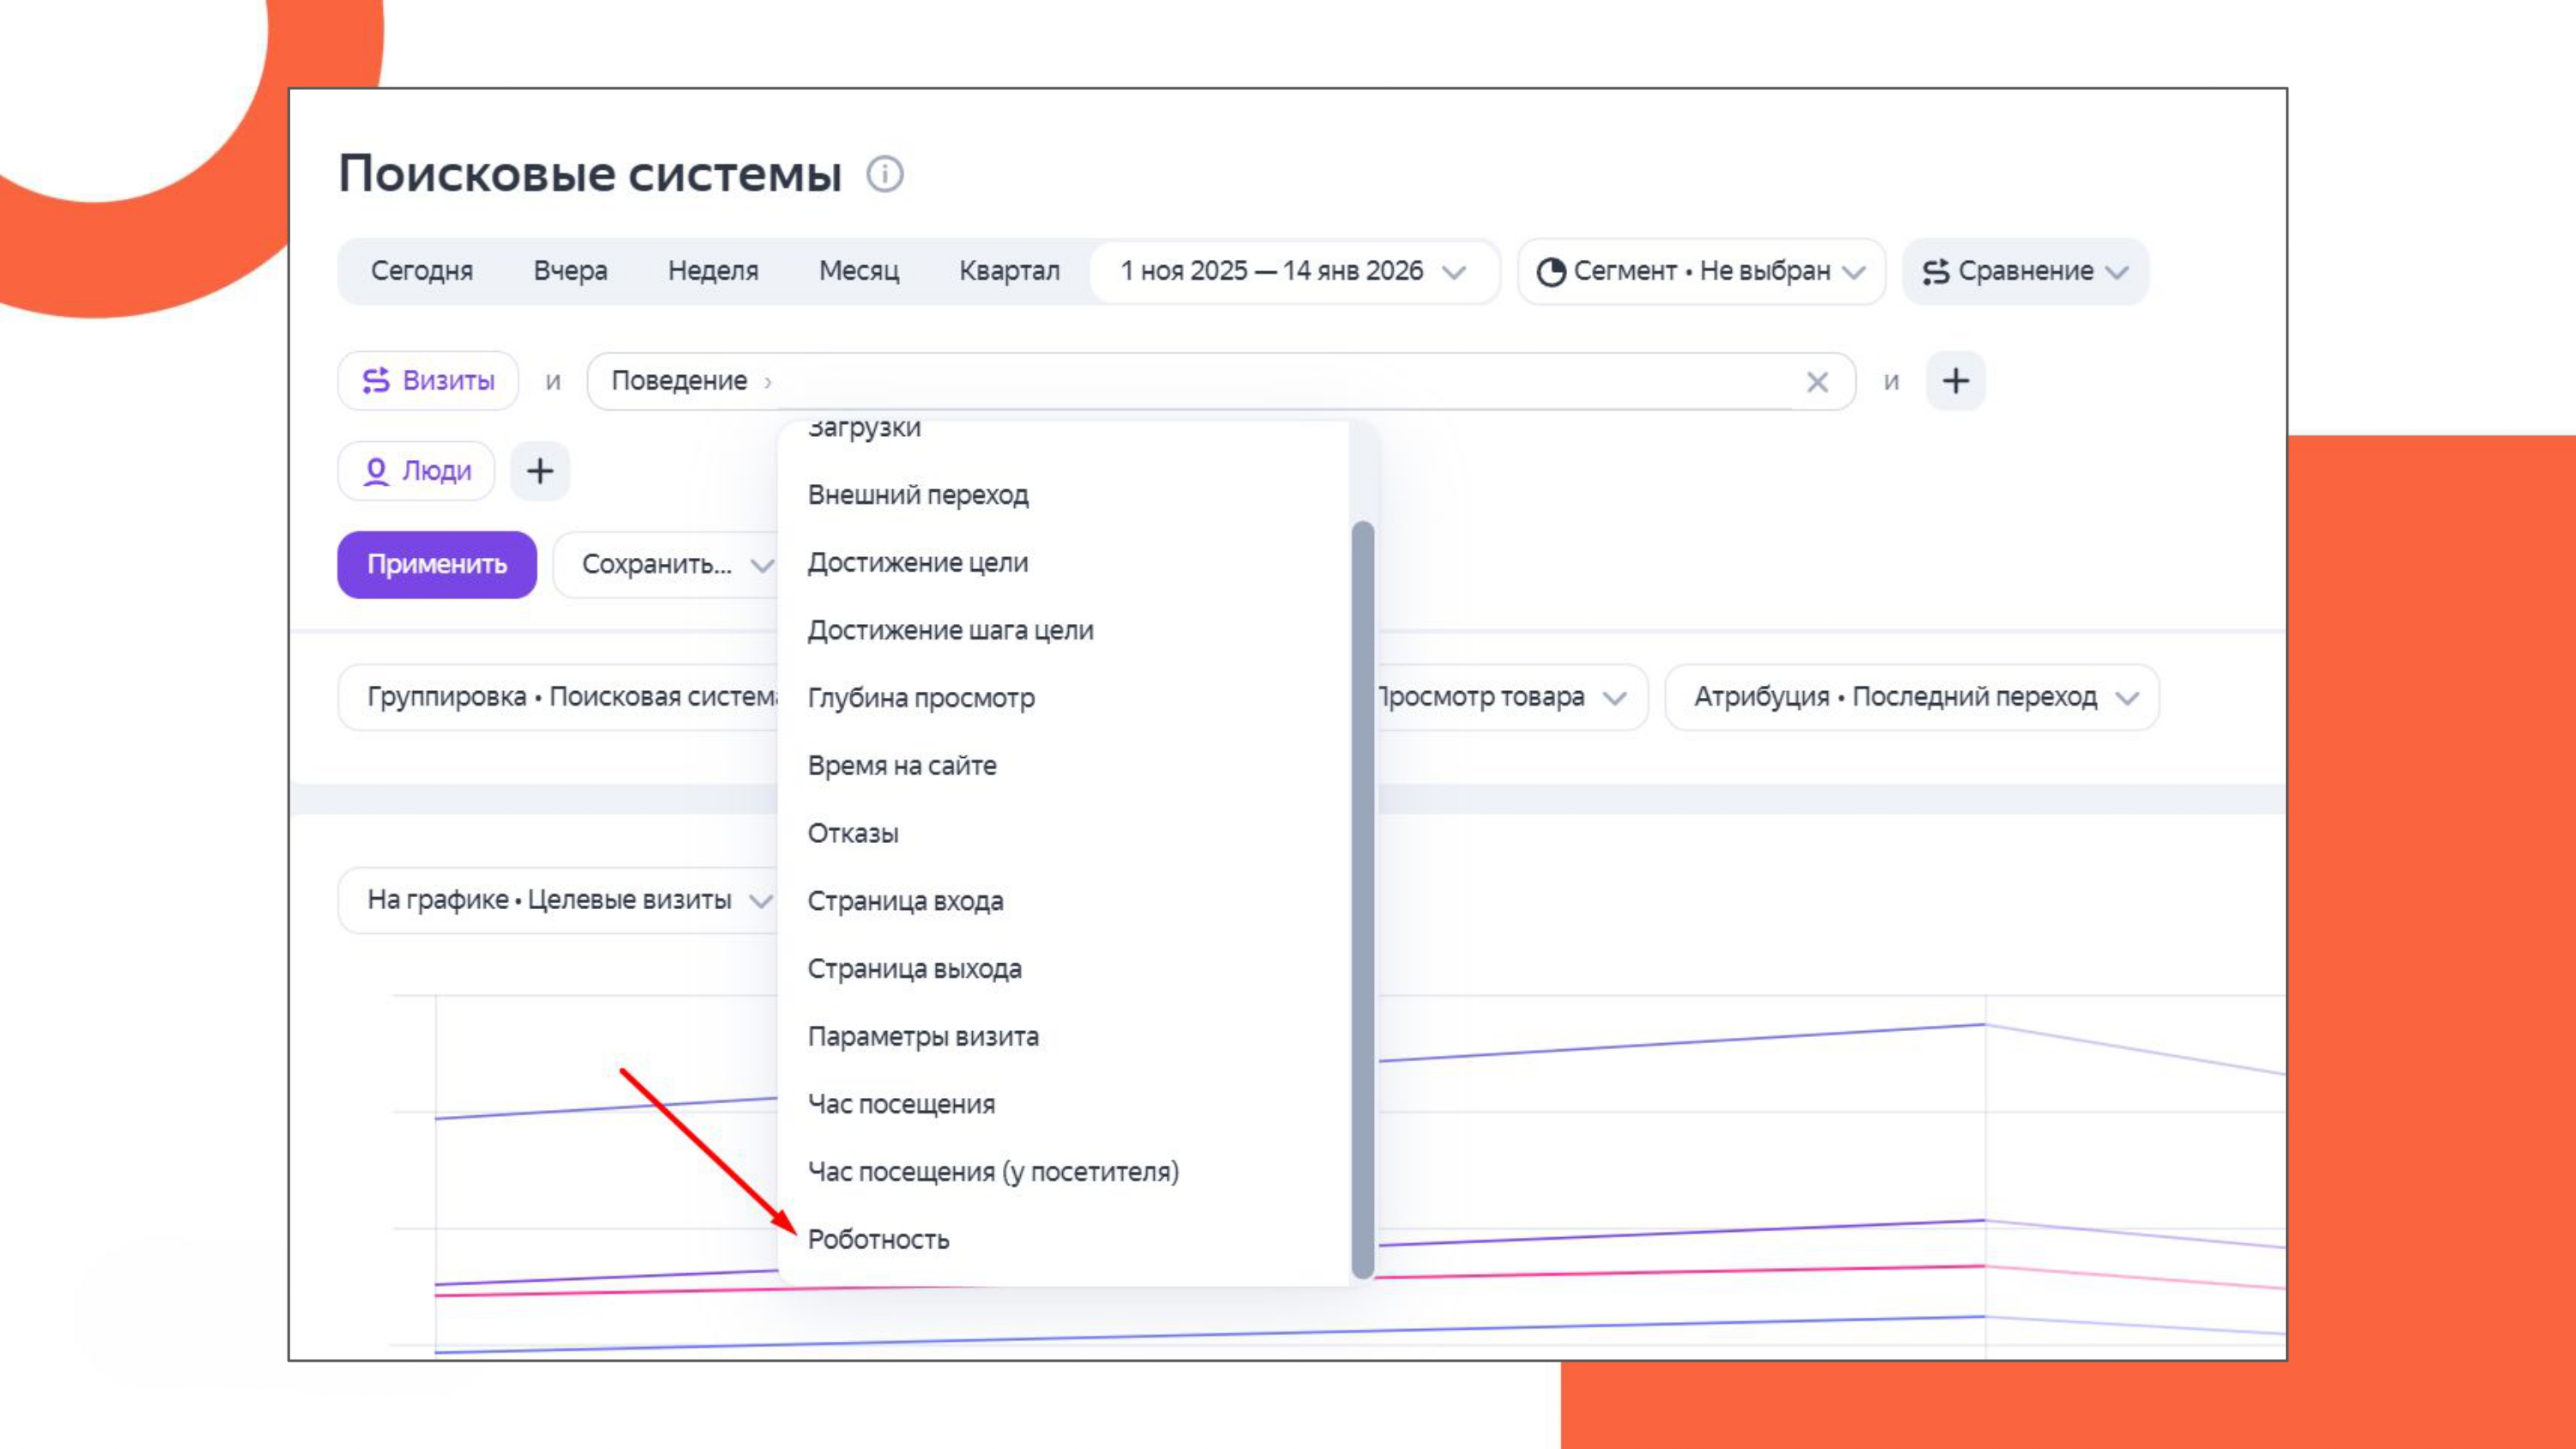Open the Атрибуция · Последний переход dropdown

click(1911, 697)
